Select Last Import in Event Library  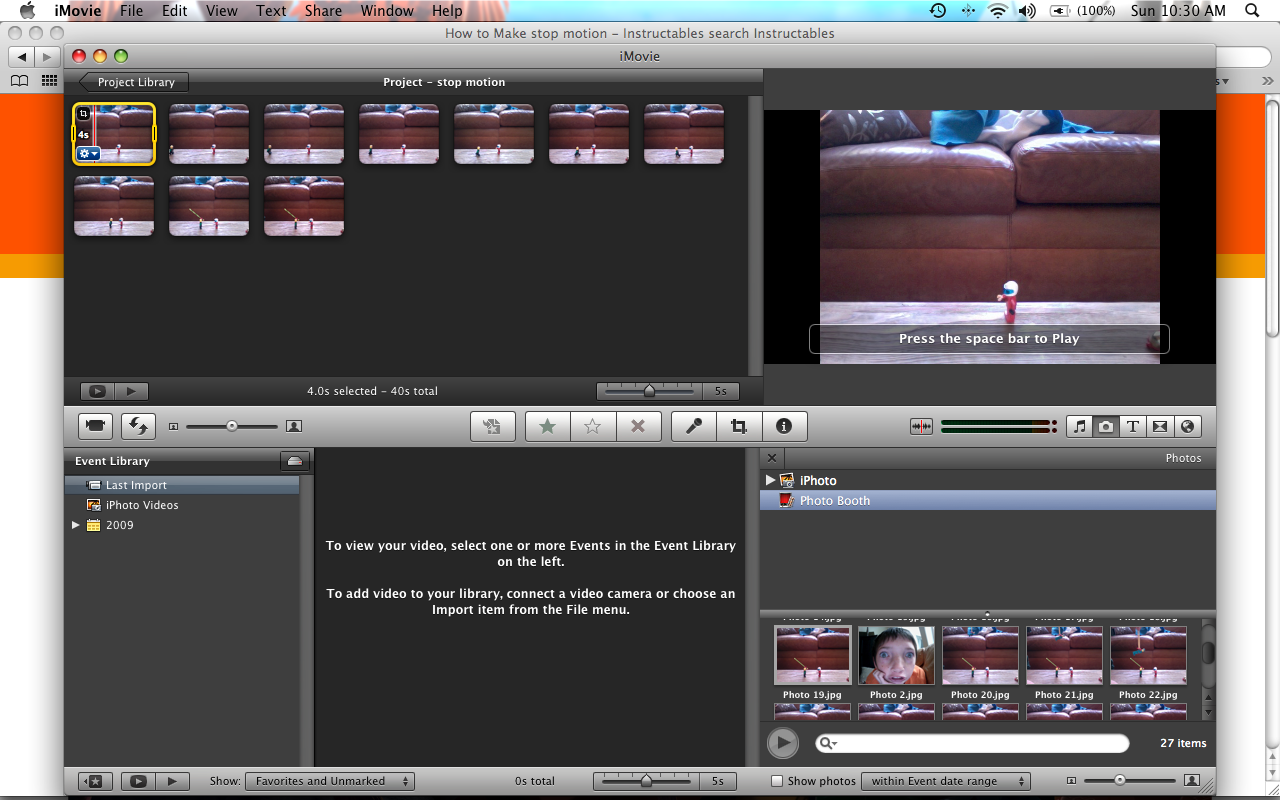click(182, 485)
